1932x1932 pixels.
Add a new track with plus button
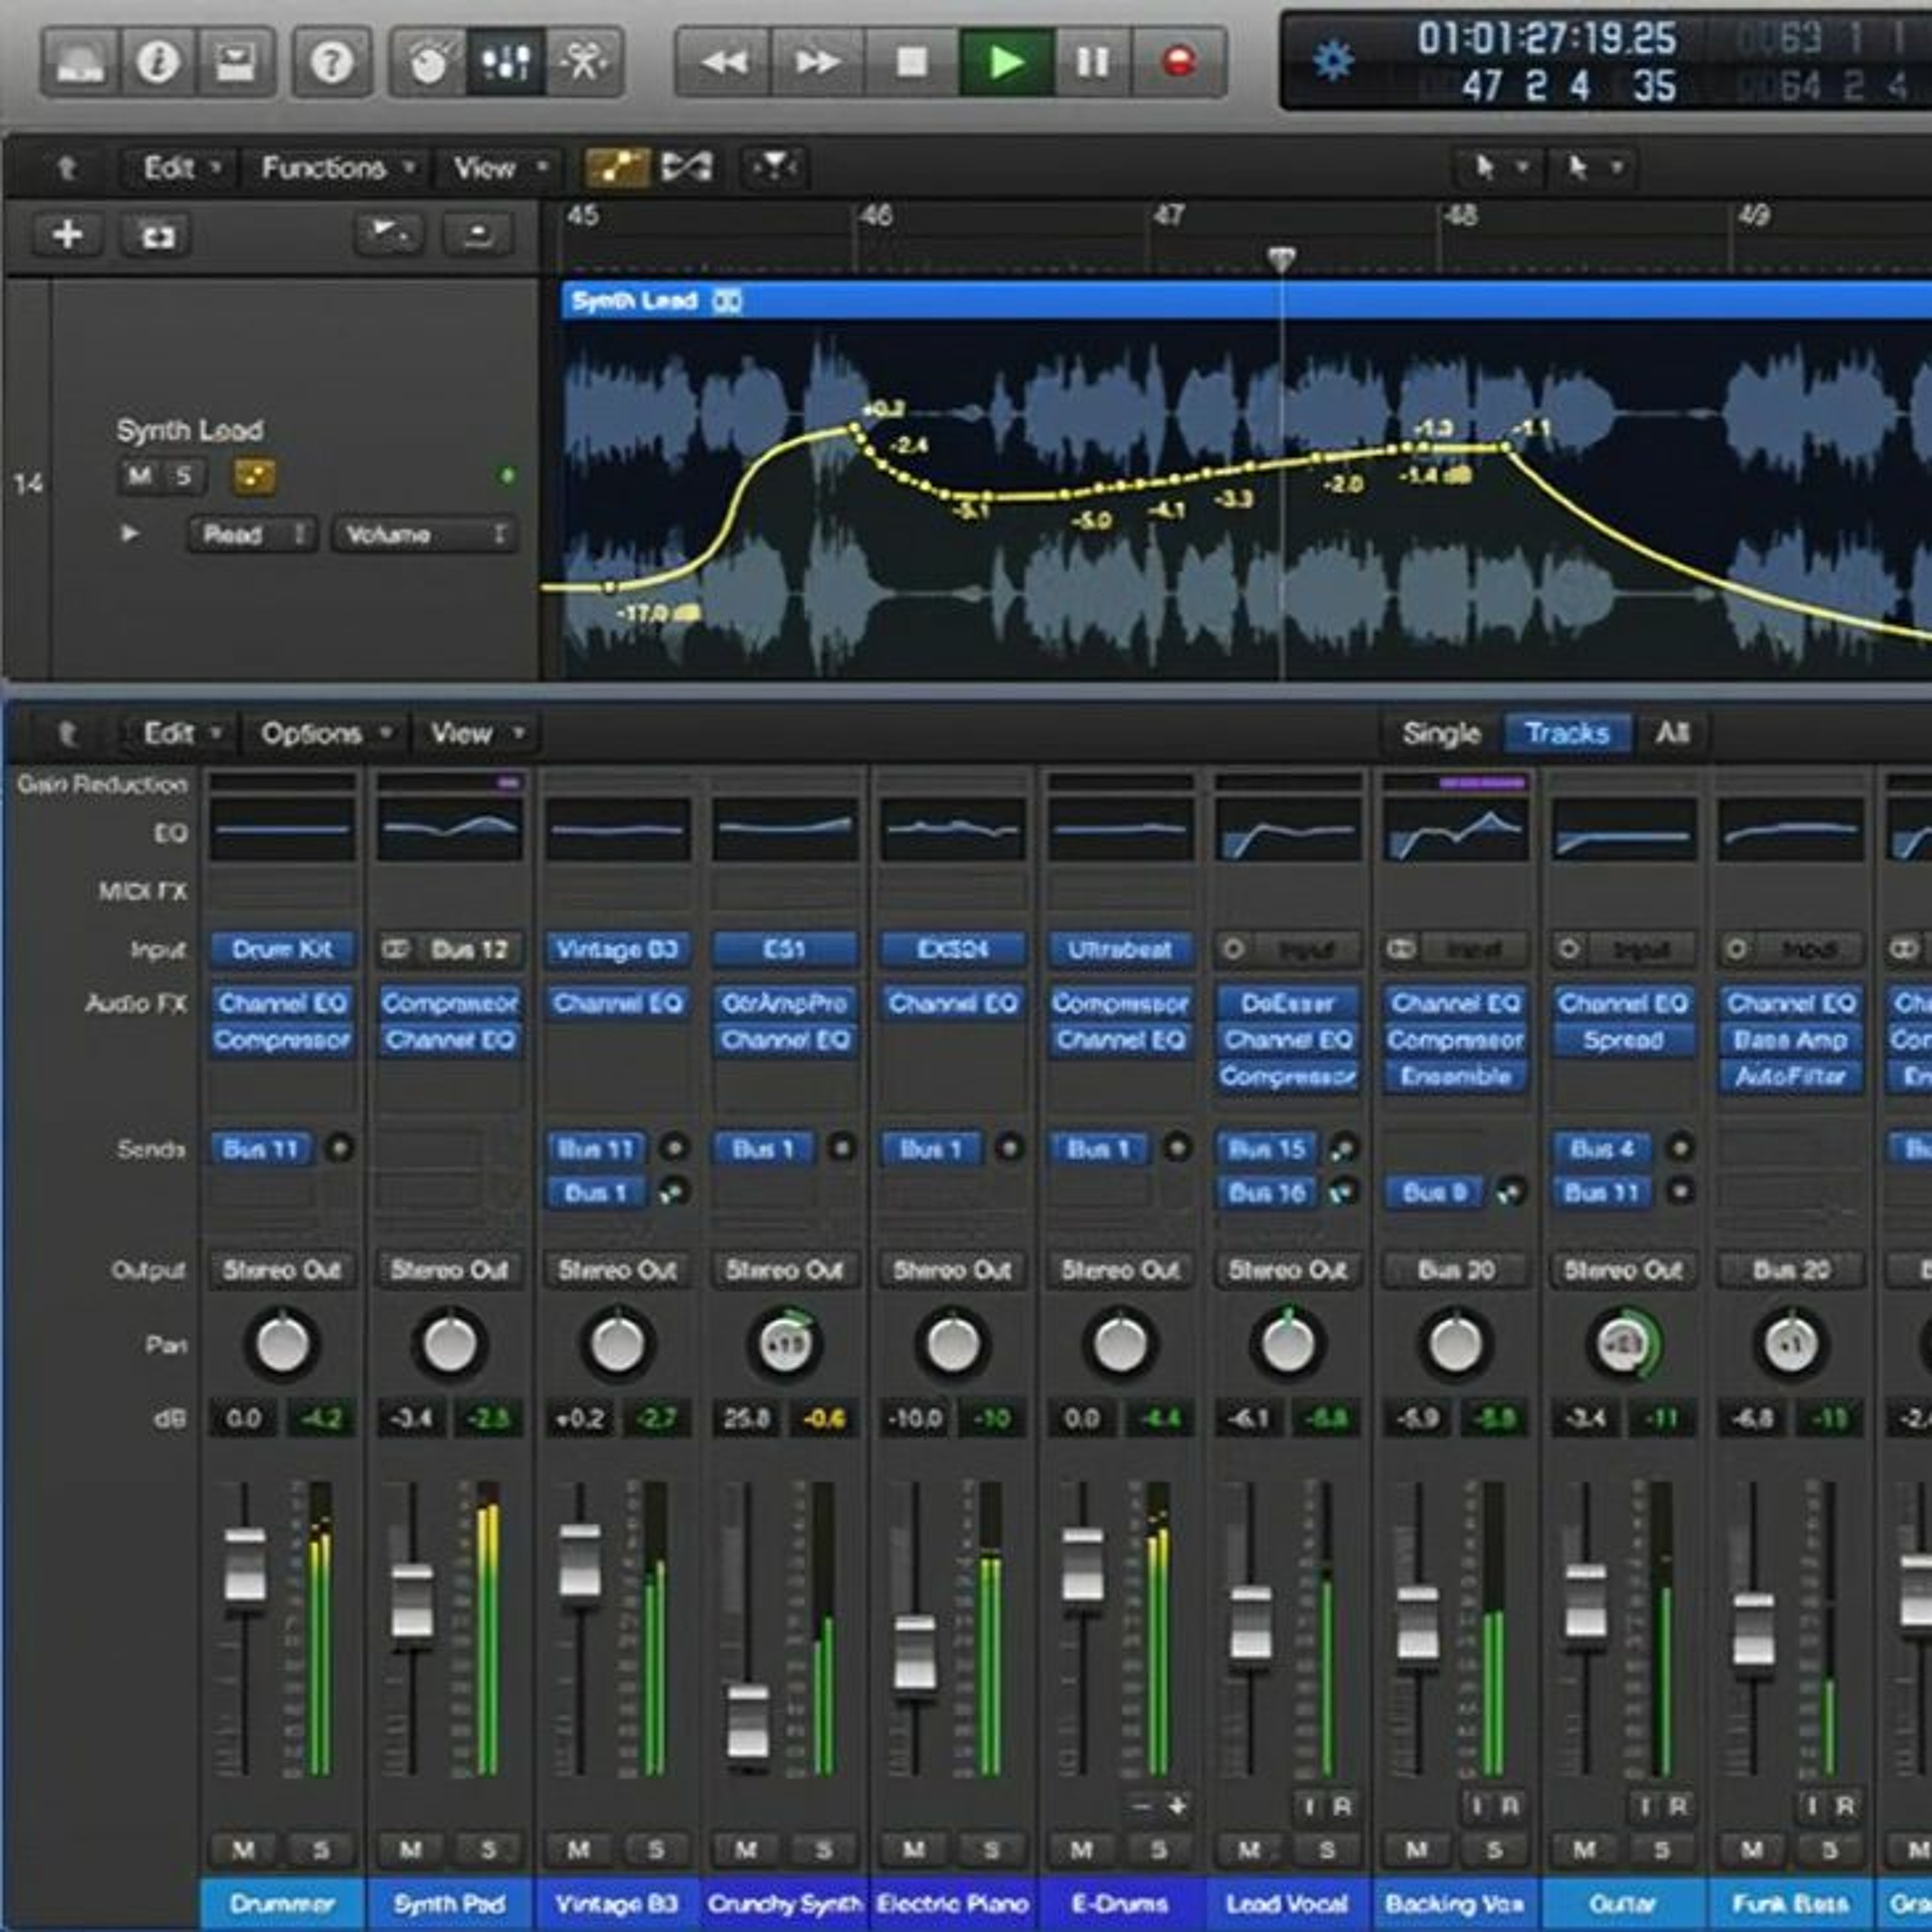67,235
